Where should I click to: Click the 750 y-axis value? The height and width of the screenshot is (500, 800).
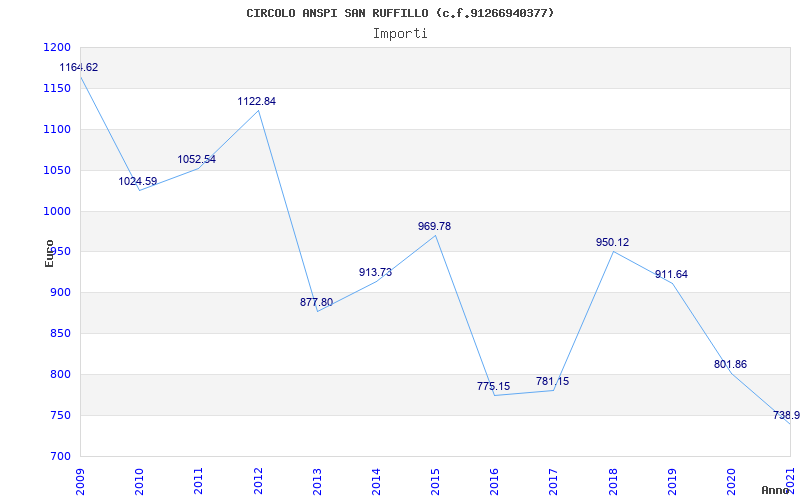tap(60, 415)
